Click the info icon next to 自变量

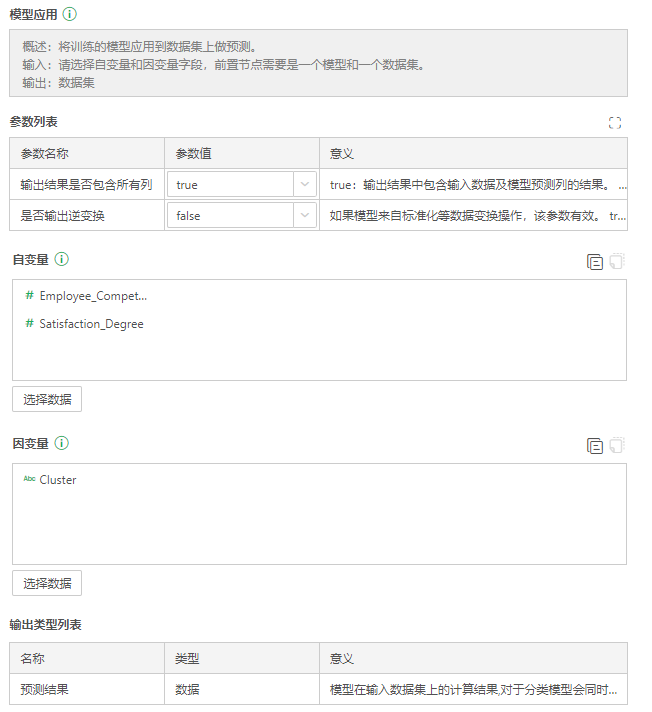coord(62,259)
